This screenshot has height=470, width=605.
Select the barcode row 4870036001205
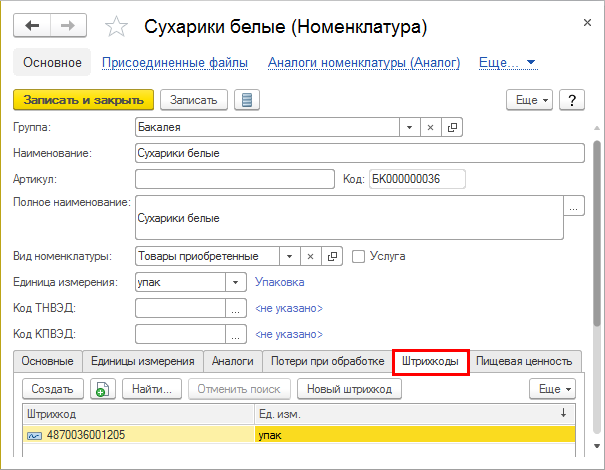[x=140, y=436]
